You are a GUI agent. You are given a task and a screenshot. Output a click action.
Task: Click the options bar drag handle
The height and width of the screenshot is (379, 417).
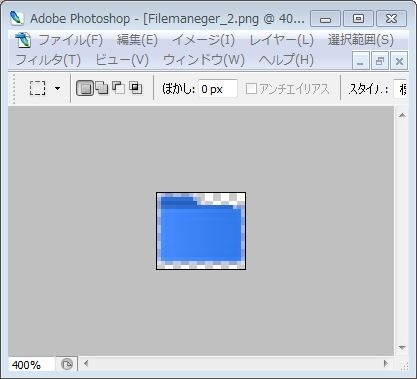click(x=14, y=89)
